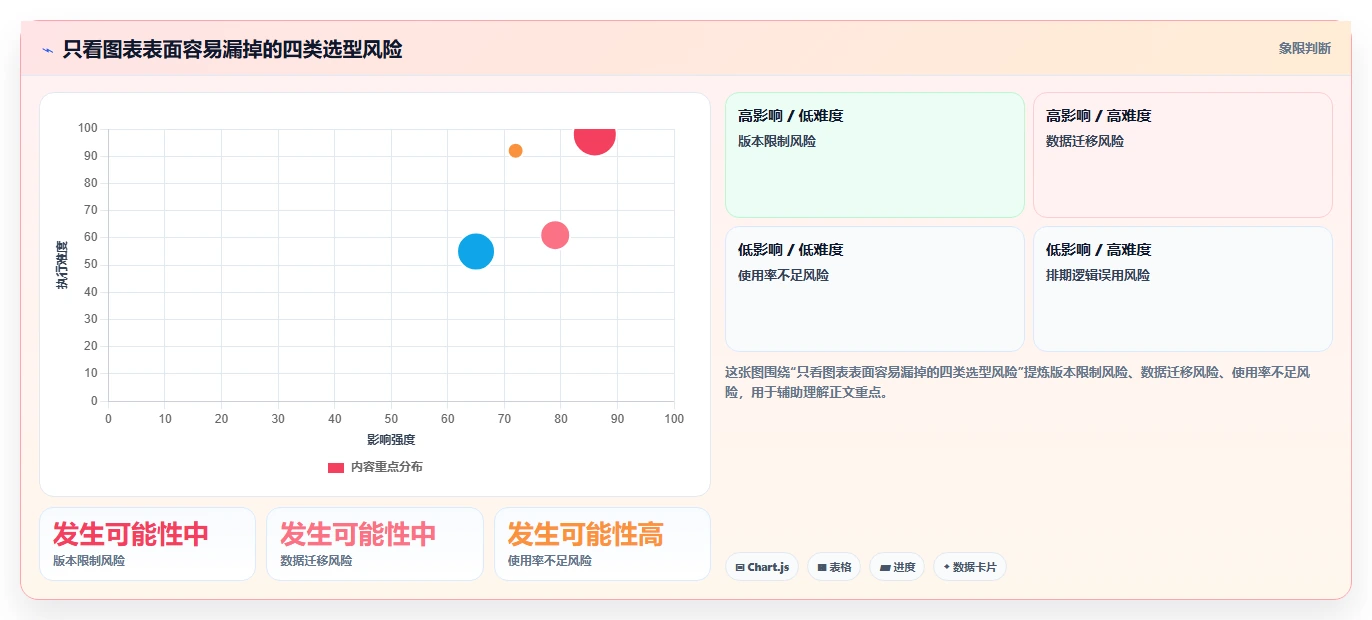Open the 高影响 / 高难度 quadrant card
1372x620 pixels.
click(1183, 155)
